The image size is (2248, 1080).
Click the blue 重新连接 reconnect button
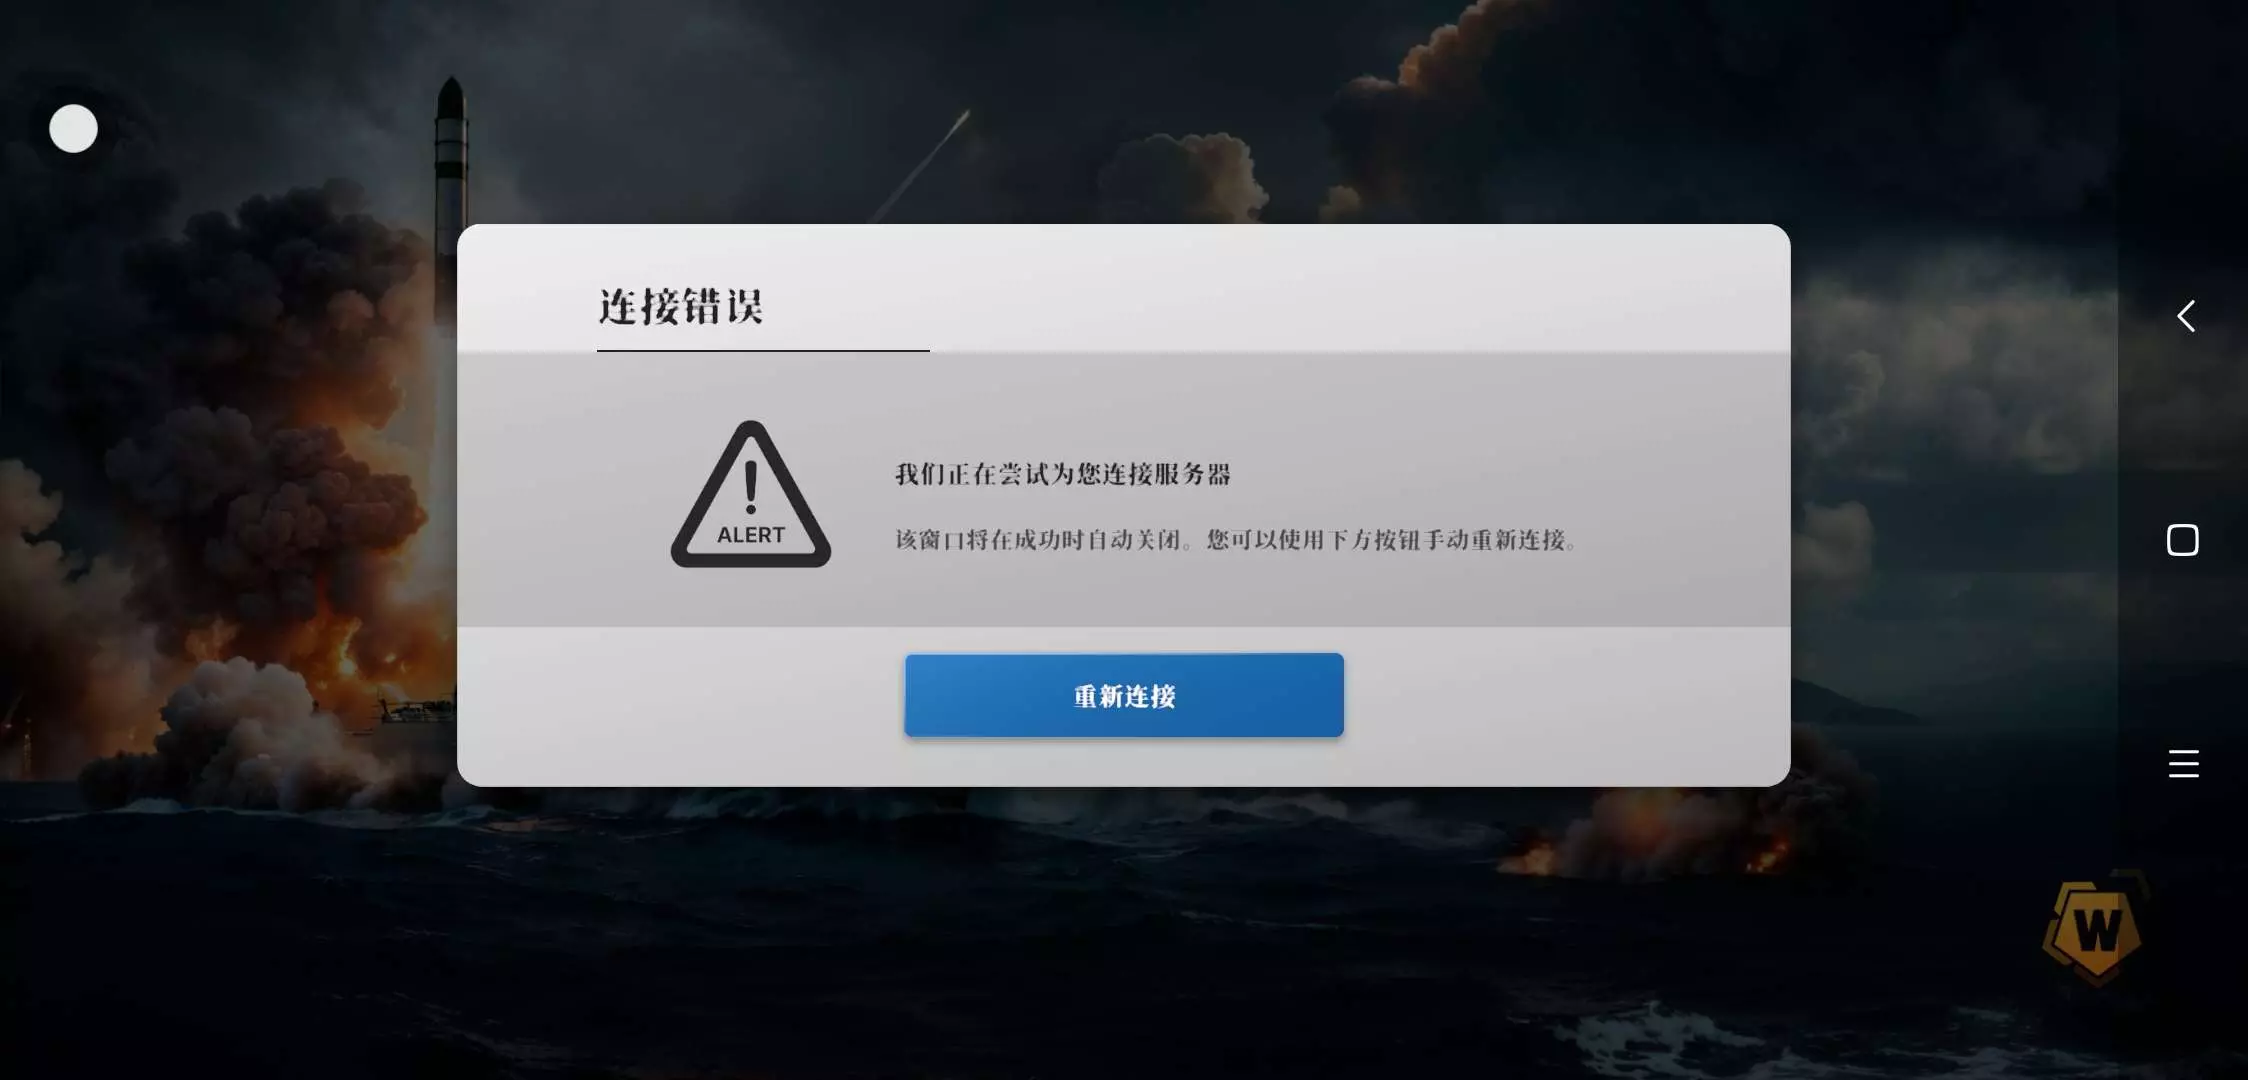(x=1124, y=695)
